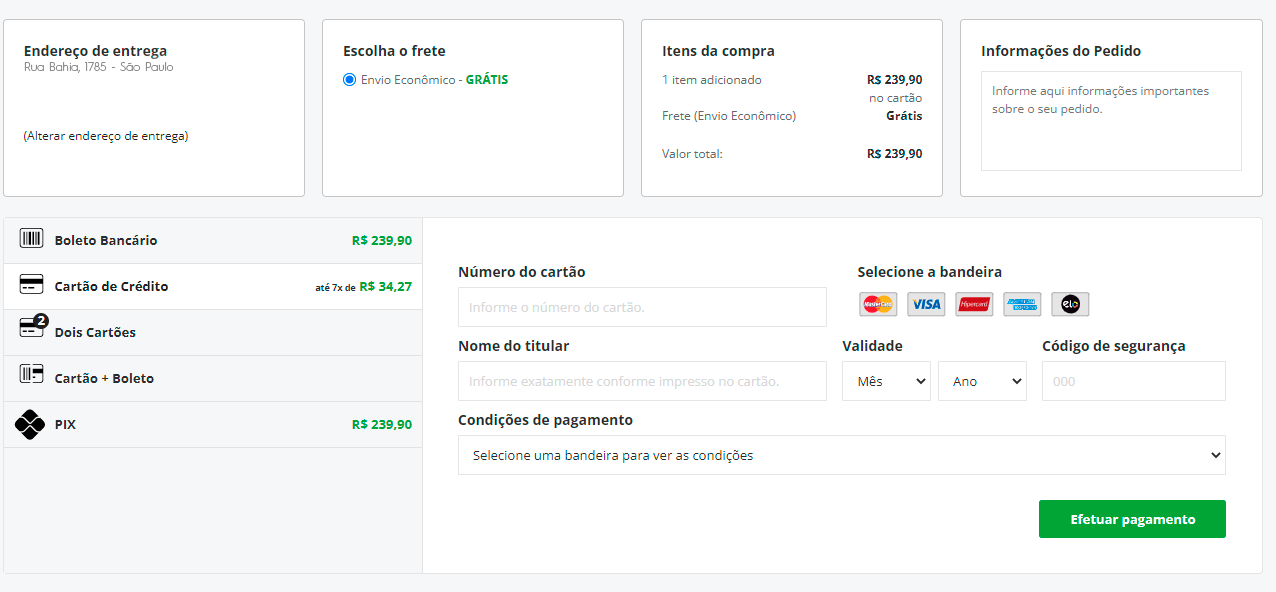Switch to PIX payment tab

tap(213, 425)
